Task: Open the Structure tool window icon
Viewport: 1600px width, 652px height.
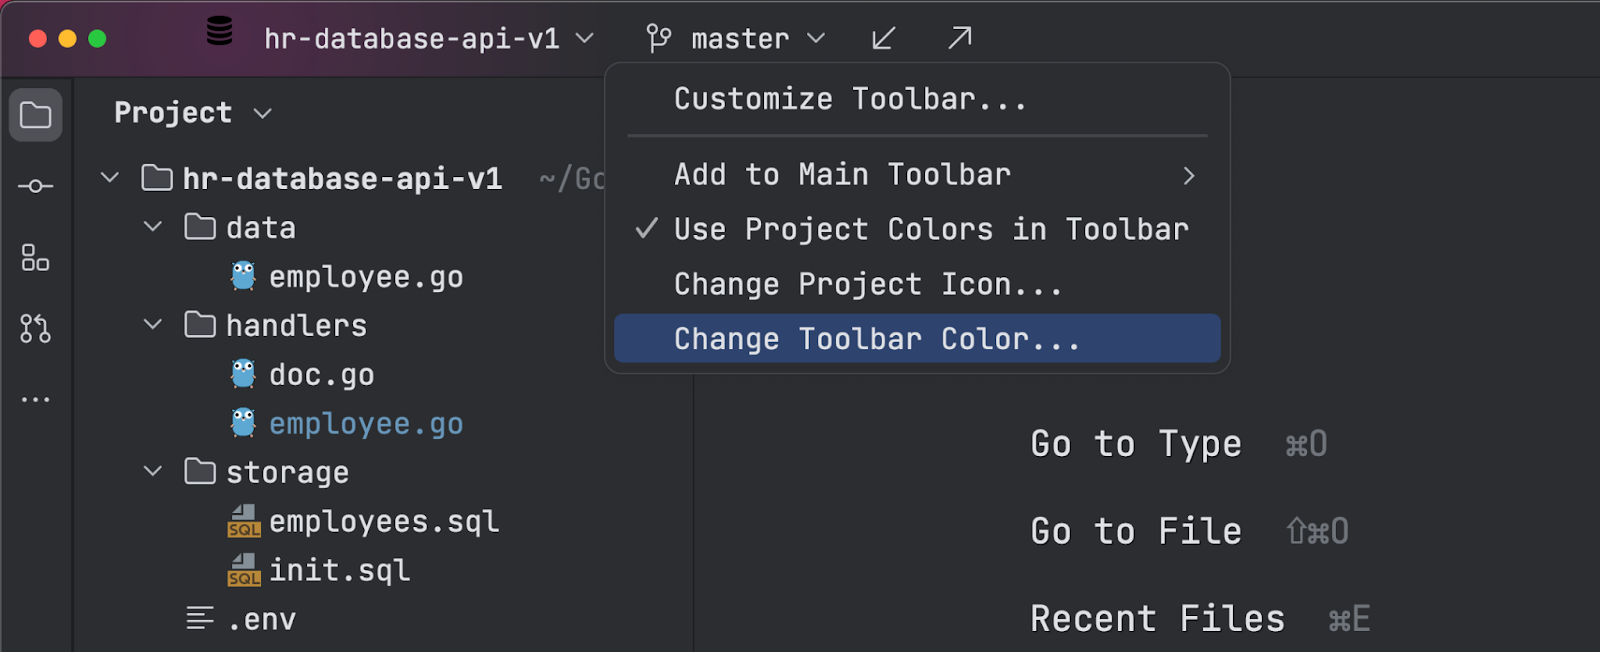Action: (x=36, y=258)
